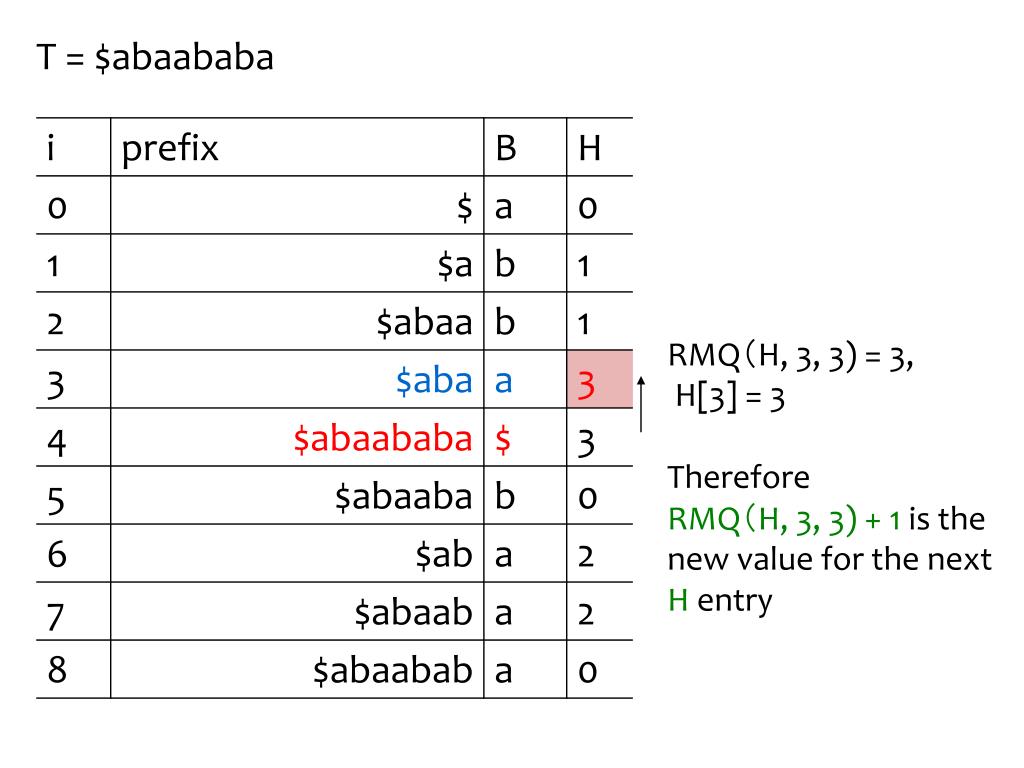Select the prefix $abaabab in row 8
Screen dimensions: 1024x768
392,671
